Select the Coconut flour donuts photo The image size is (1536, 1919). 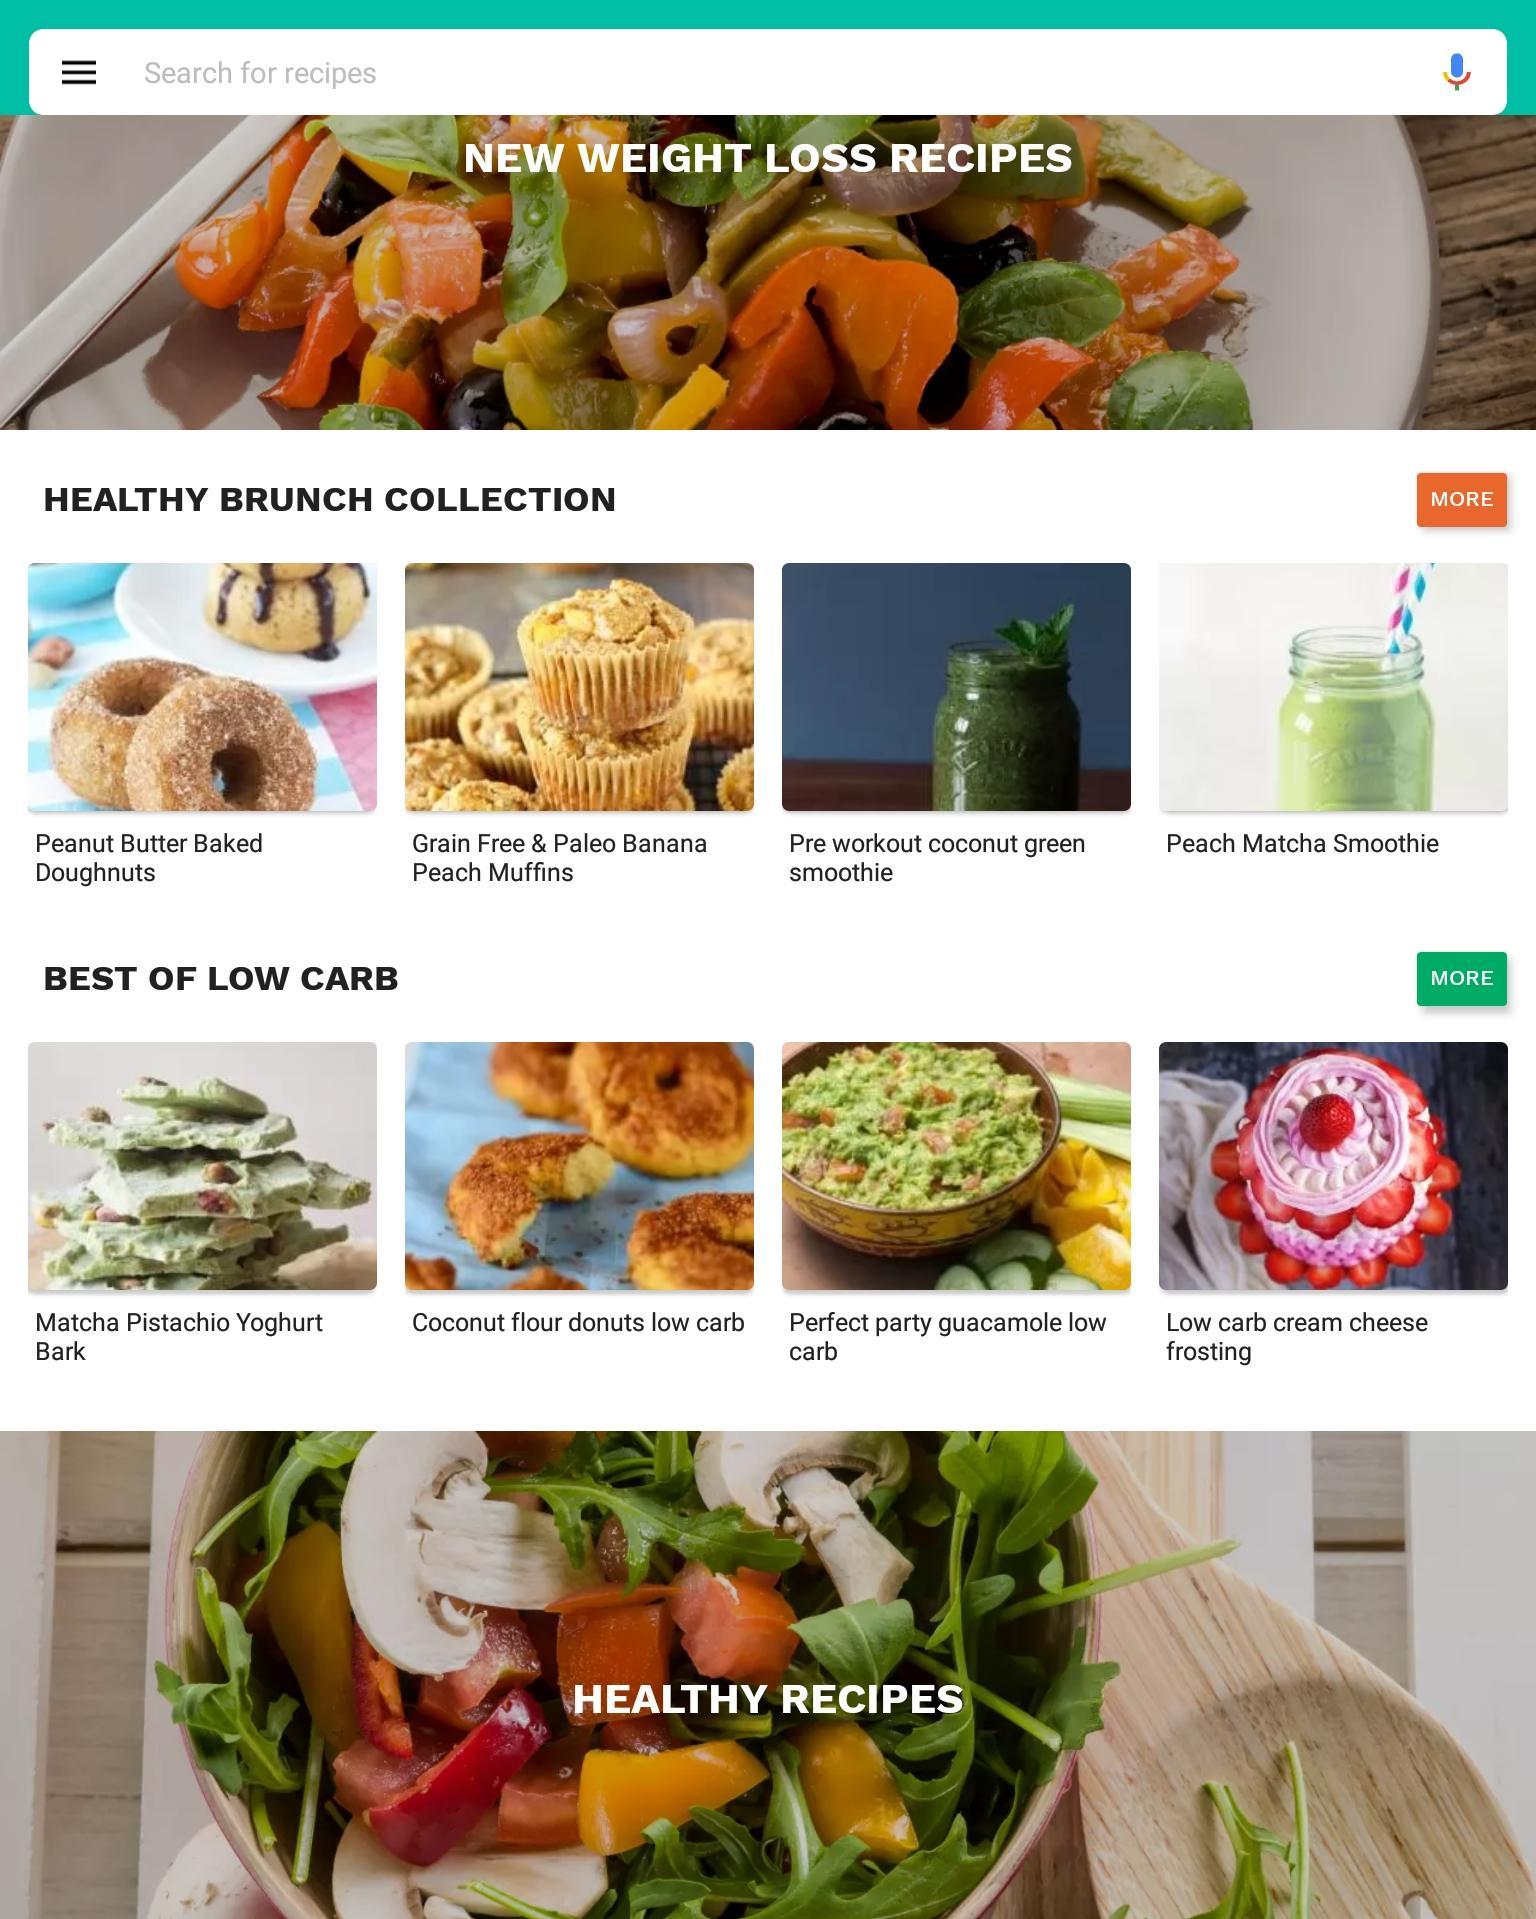[x=579, y=1166]
